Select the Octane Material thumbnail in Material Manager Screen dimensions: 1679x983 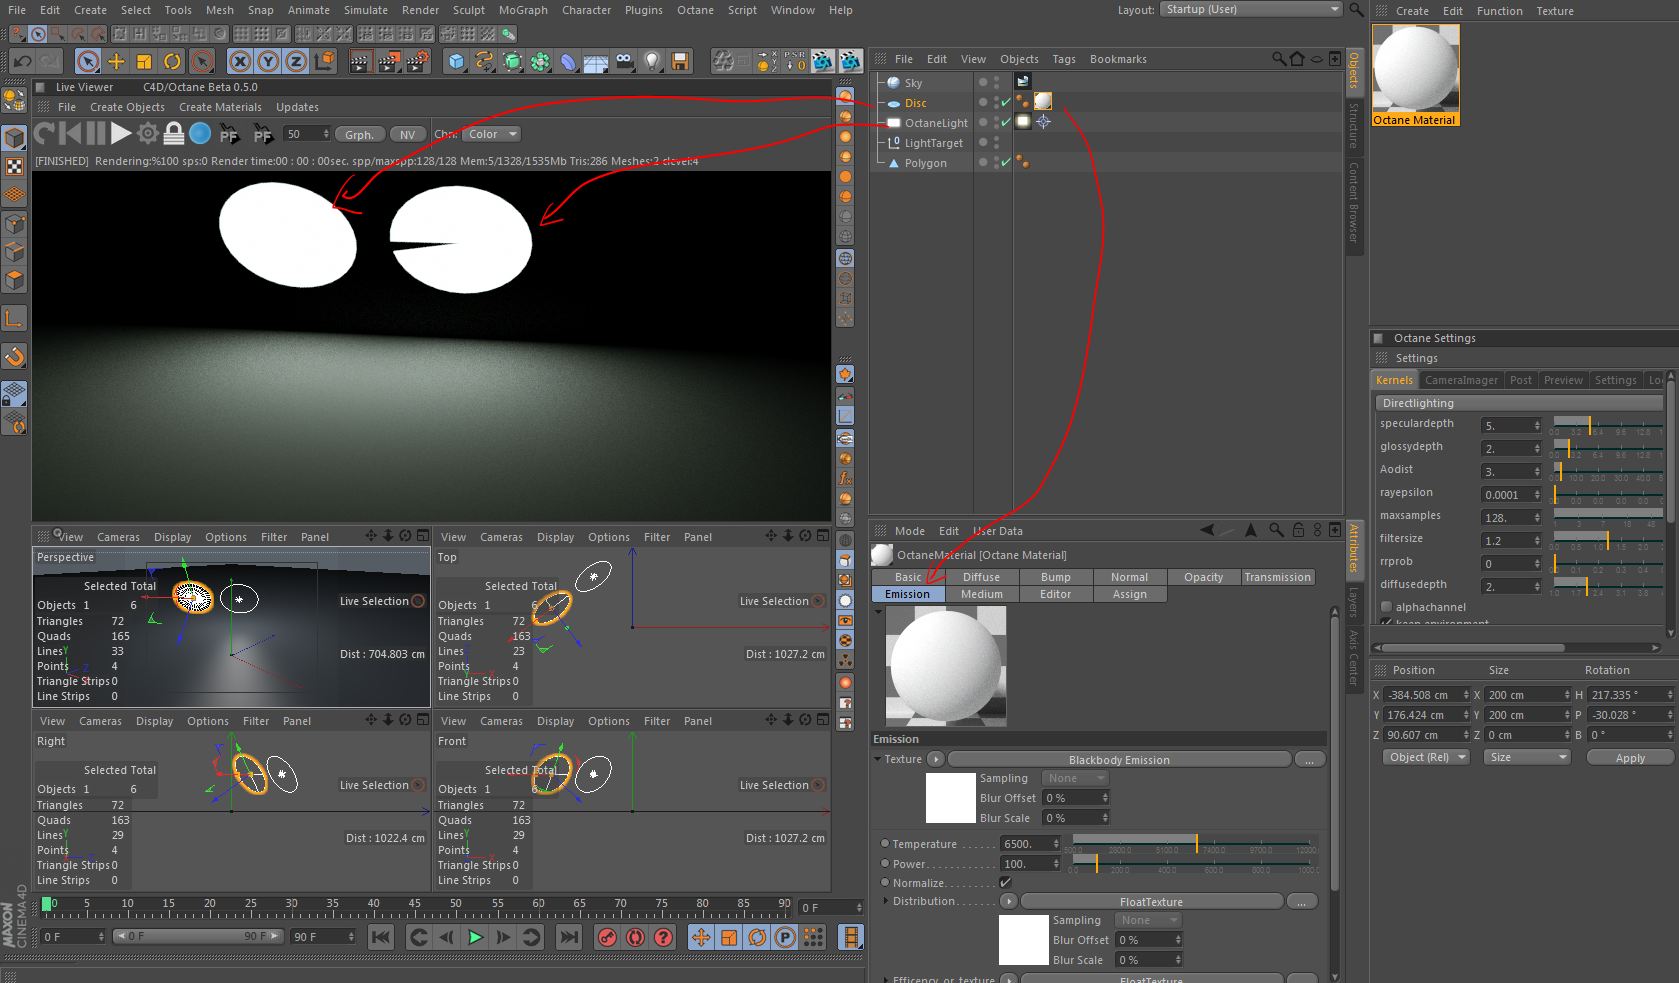point(1415,76)
